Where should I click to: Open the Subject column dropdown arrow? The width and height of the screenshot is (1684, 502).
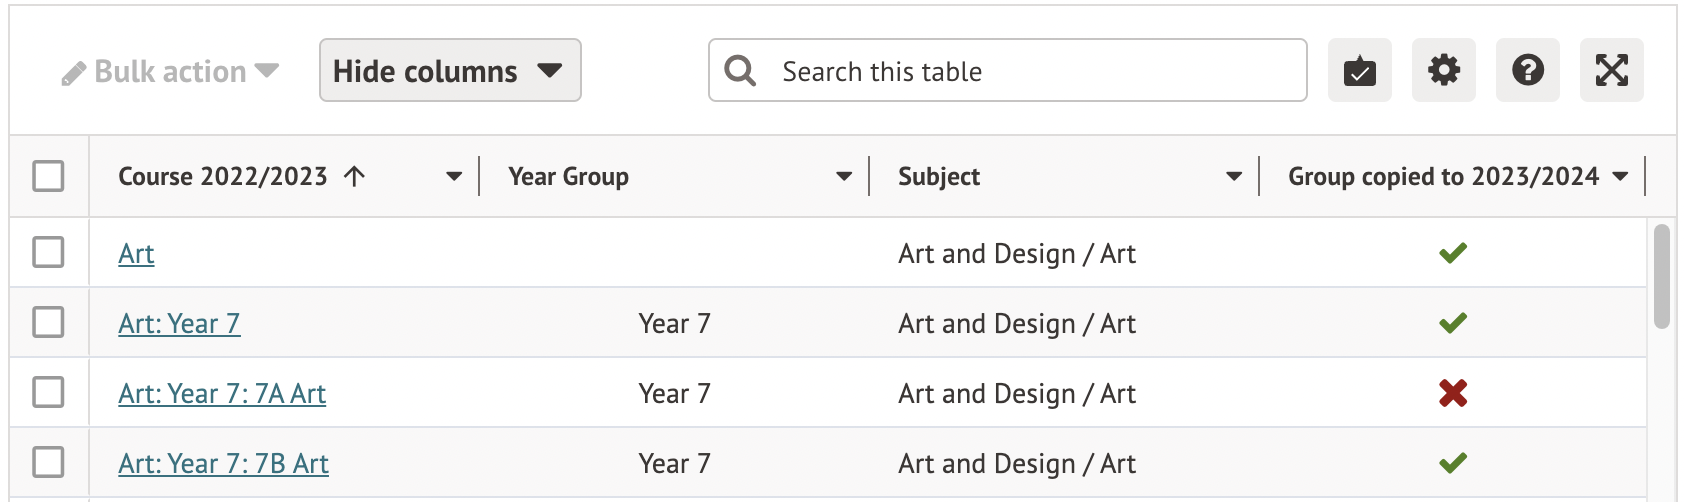pyautogui.click(x=1234, y=177)
